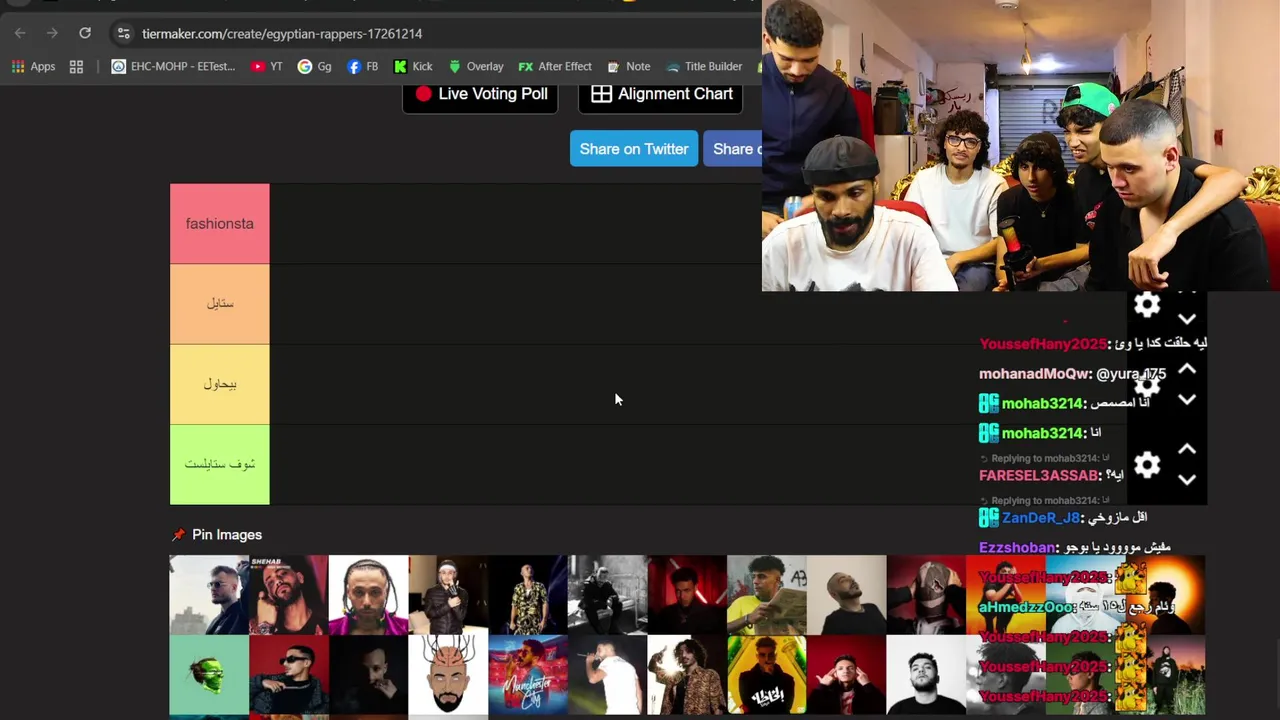
Task: Select man in yellow jersey reading newspaper
Action: click(767, 595)
